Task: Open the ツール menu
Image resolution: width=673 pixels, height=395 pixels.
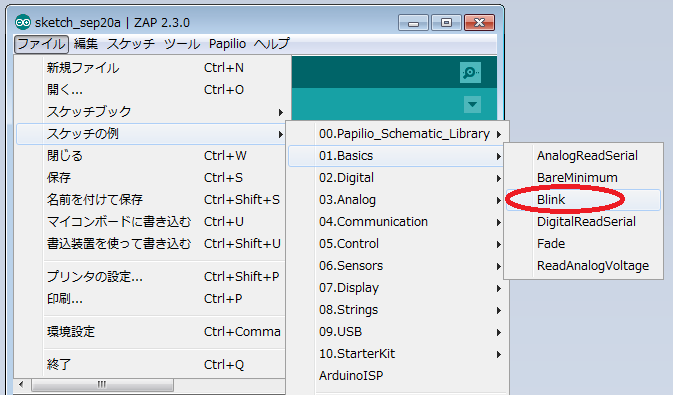Action: point(182,44)
